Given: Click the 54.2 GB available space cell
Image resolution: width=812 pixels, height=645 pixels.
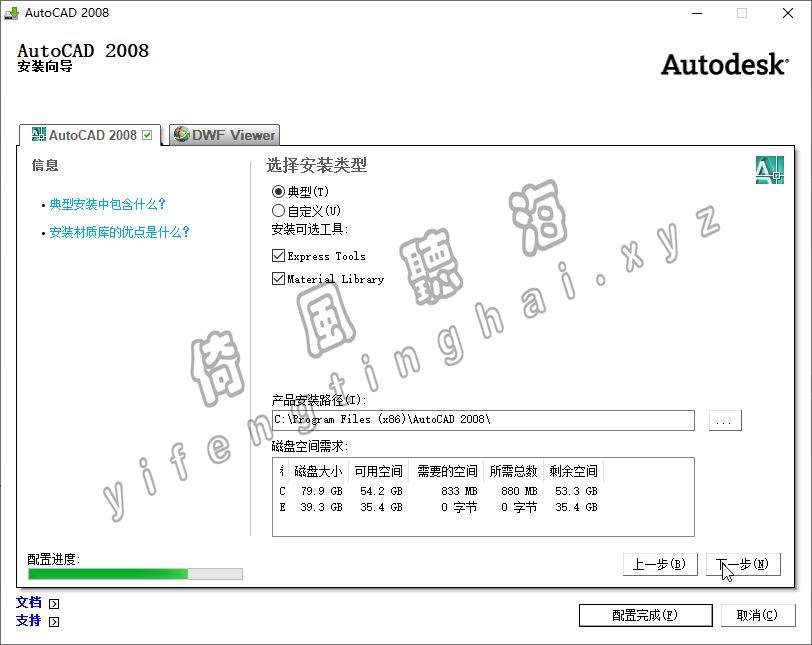Looking at the screenshot, I should [381, 491].
